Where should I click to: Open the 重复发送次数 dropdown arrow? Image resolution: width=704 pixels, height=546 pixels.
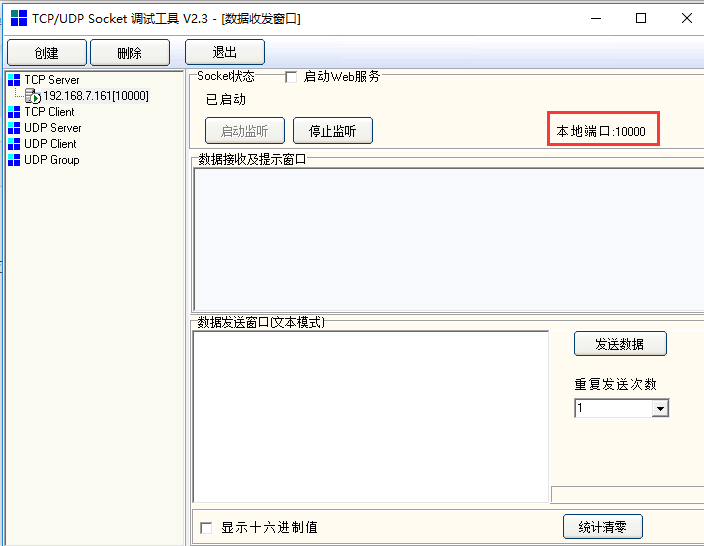660,409
